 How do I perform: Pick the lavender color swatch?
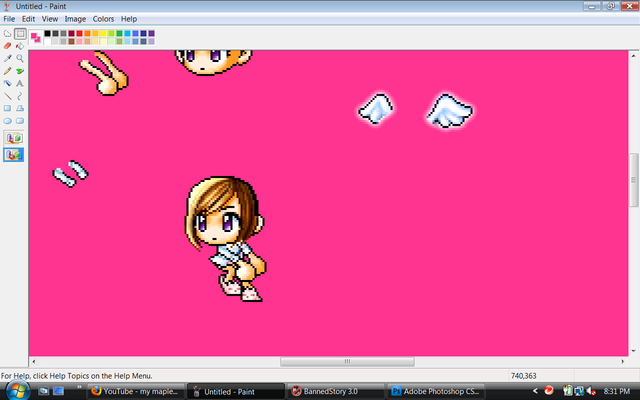(151, 41)
